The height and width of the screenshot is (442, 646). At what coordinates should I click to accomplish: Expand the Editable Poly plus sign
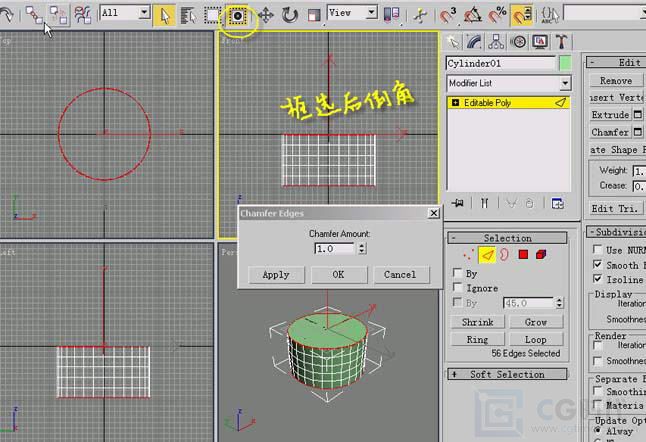(x=455, y=103)
